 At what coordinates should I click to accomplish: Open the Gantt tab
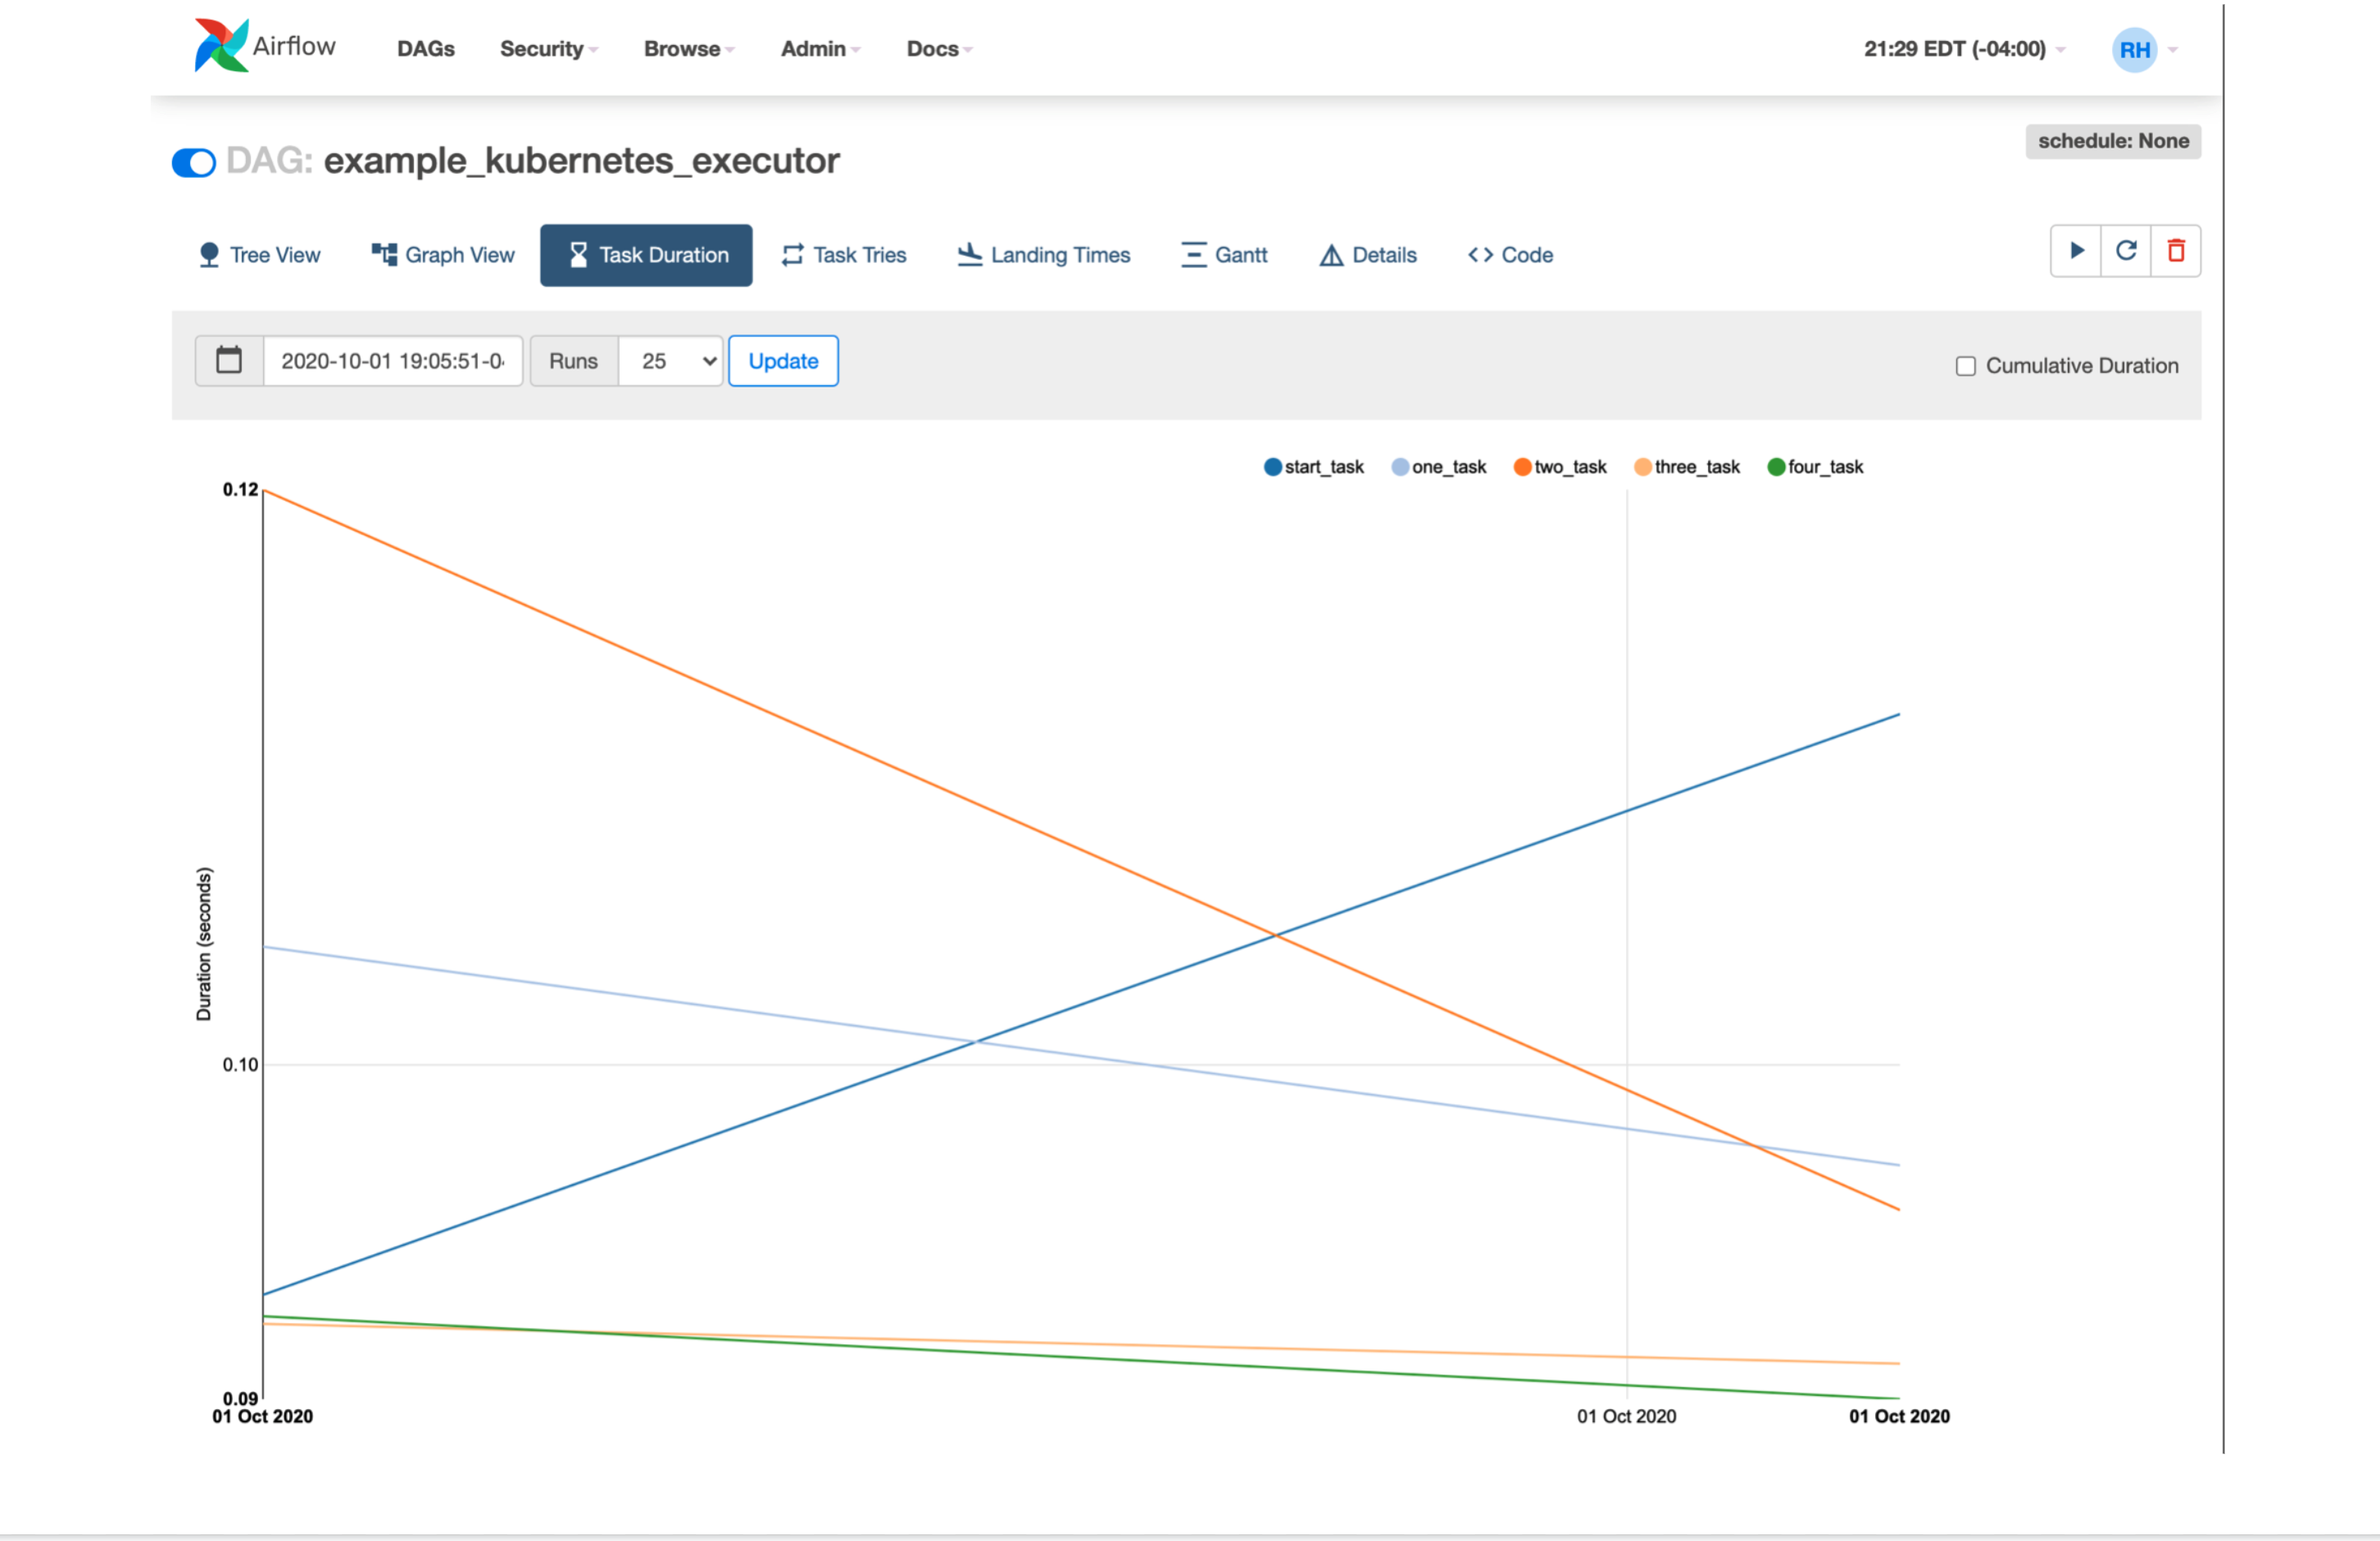click(1224, 255)
